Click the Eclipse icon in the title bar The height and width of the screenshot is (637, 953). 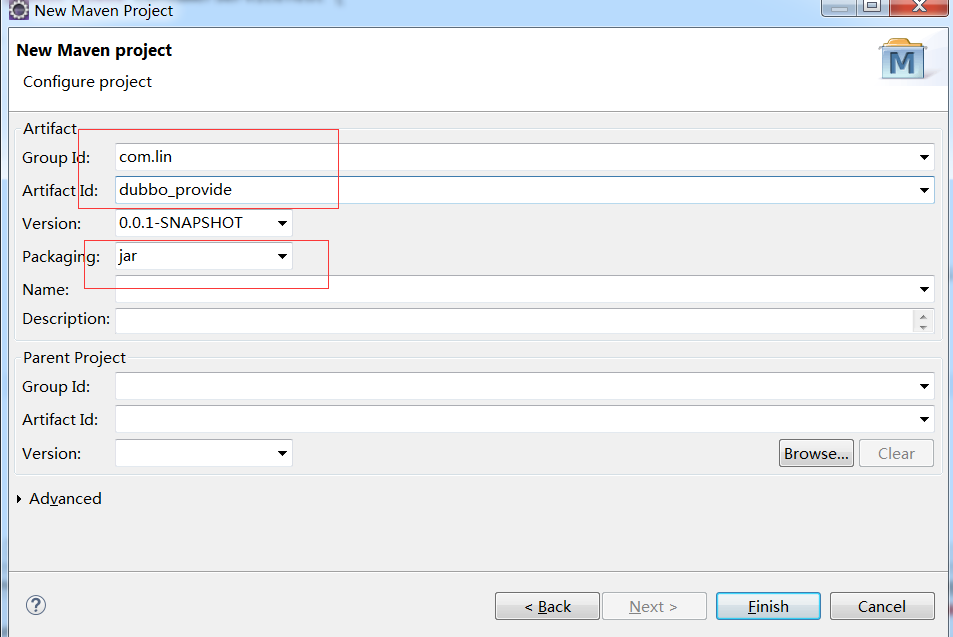click(18, 10)
